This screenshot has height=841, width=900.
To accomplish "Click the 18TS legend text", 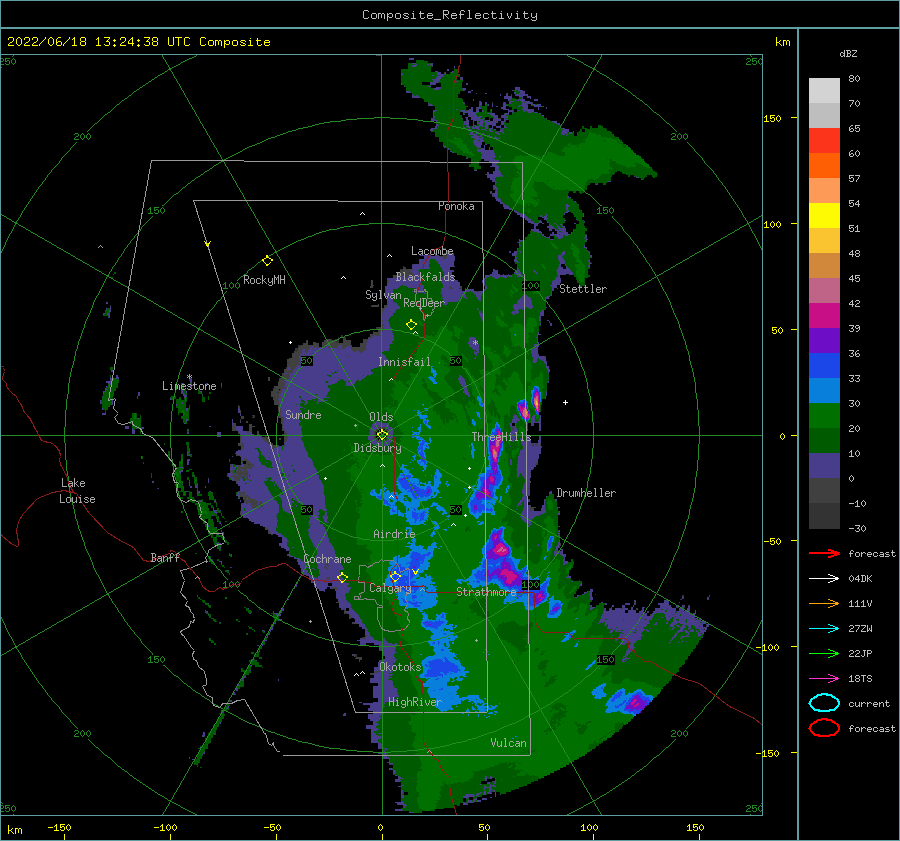I will (x=860, y=679).
